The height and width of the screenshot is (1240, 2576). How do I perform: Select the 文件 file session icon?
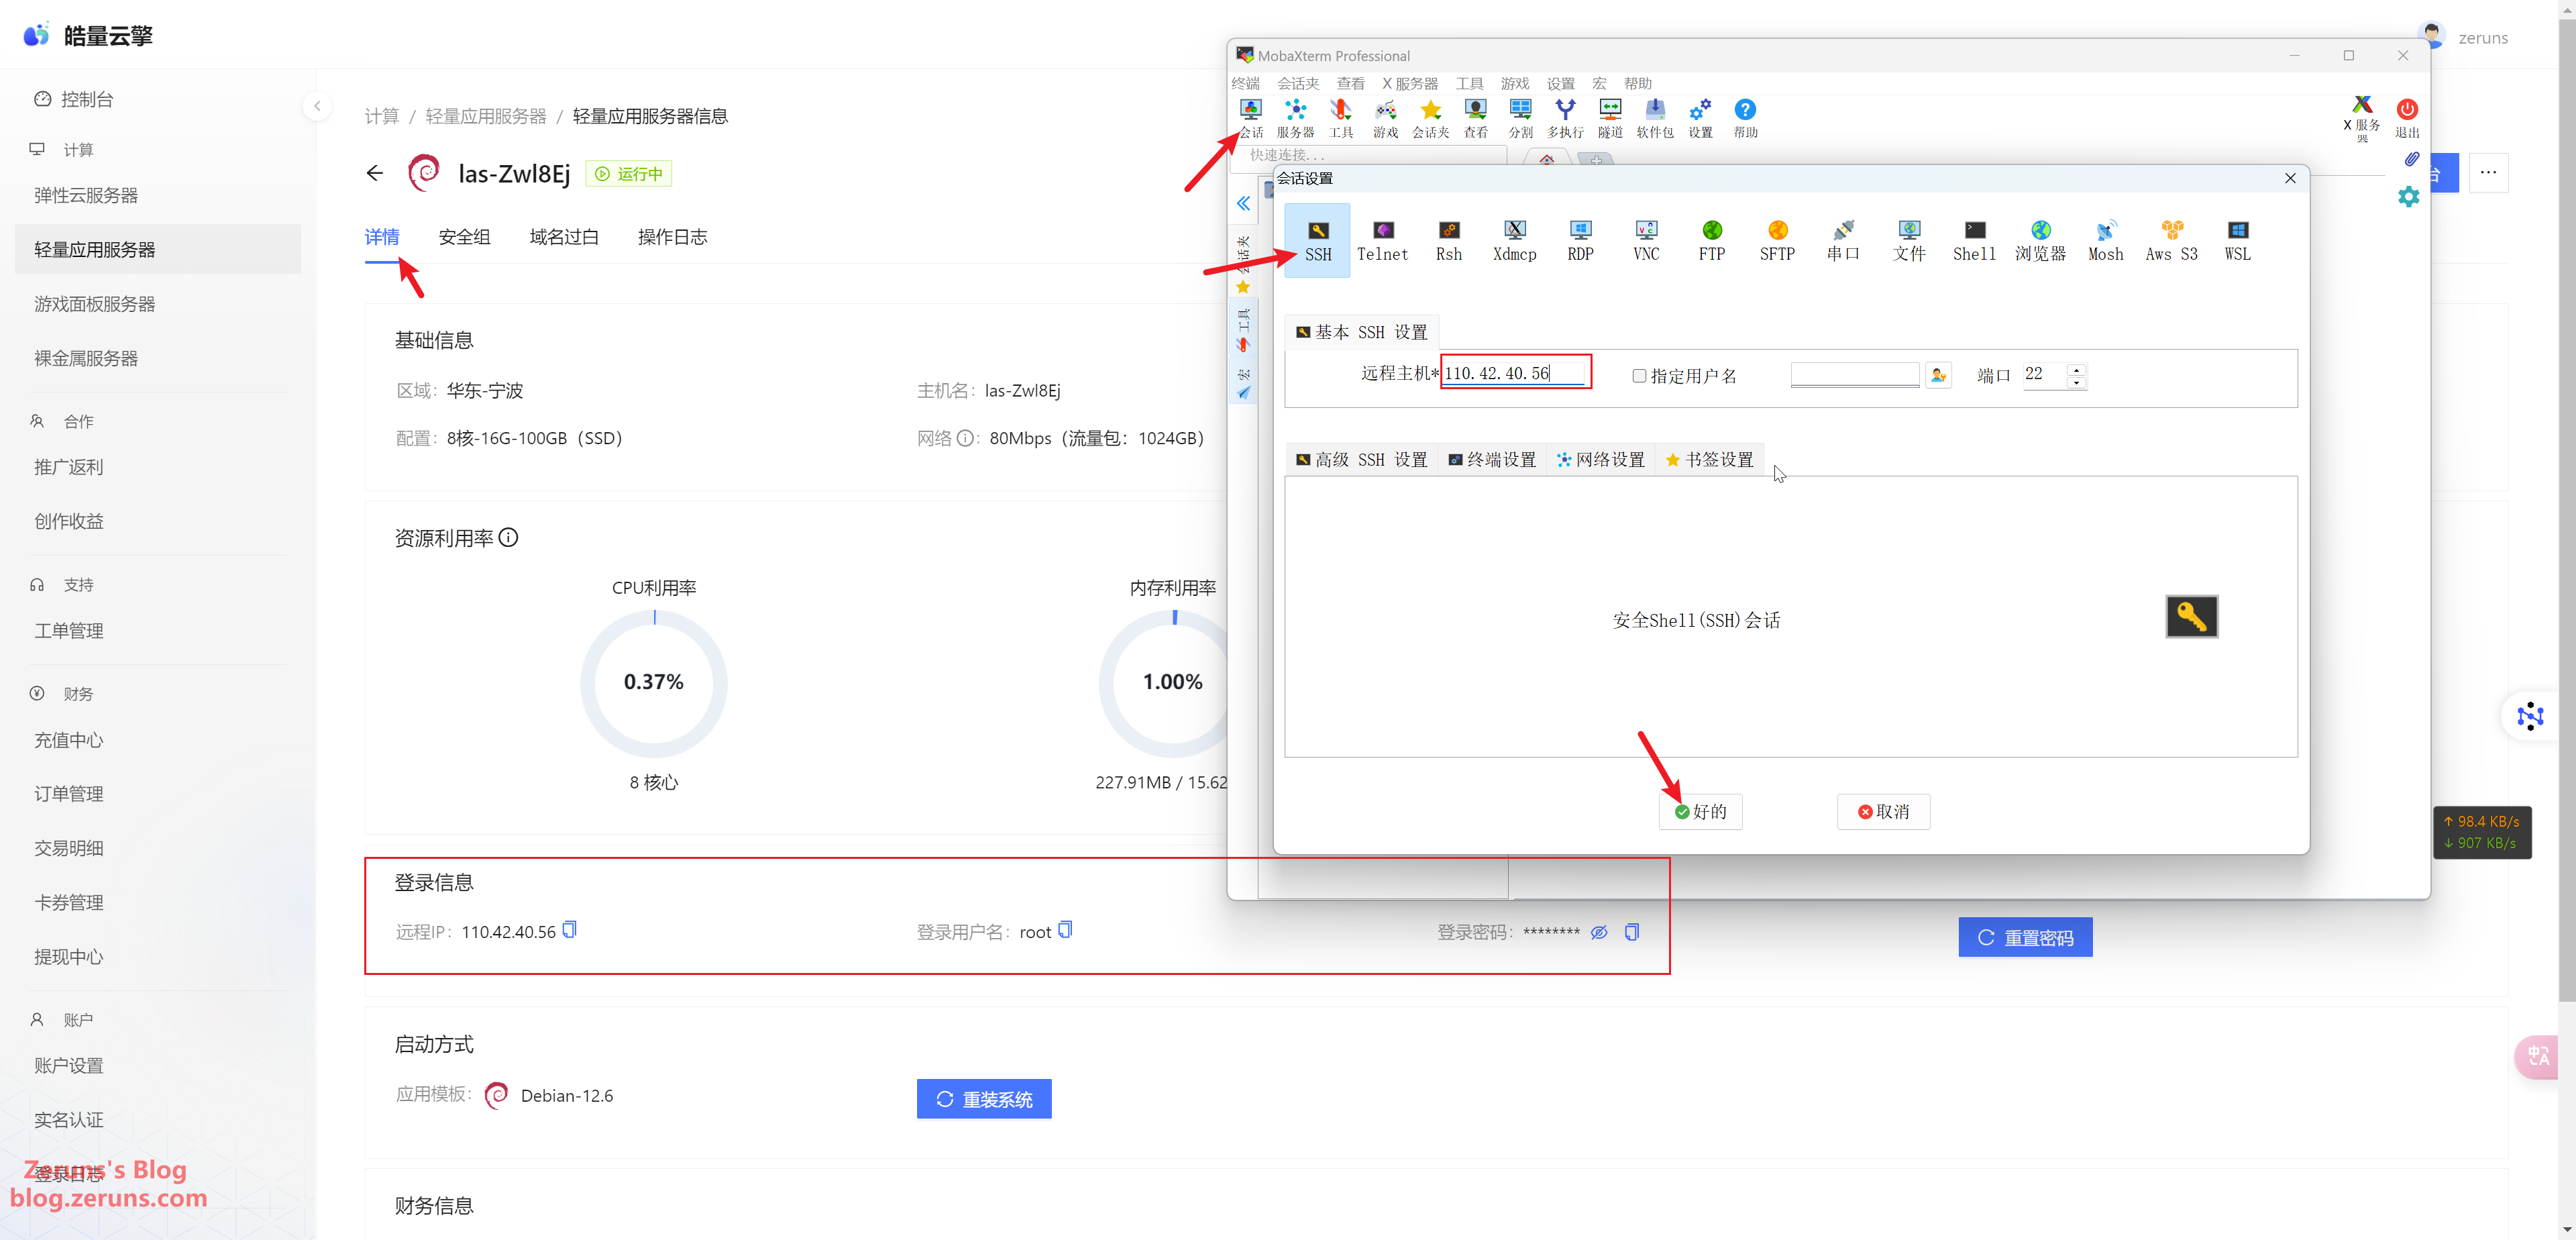(x=1909, y=240)
